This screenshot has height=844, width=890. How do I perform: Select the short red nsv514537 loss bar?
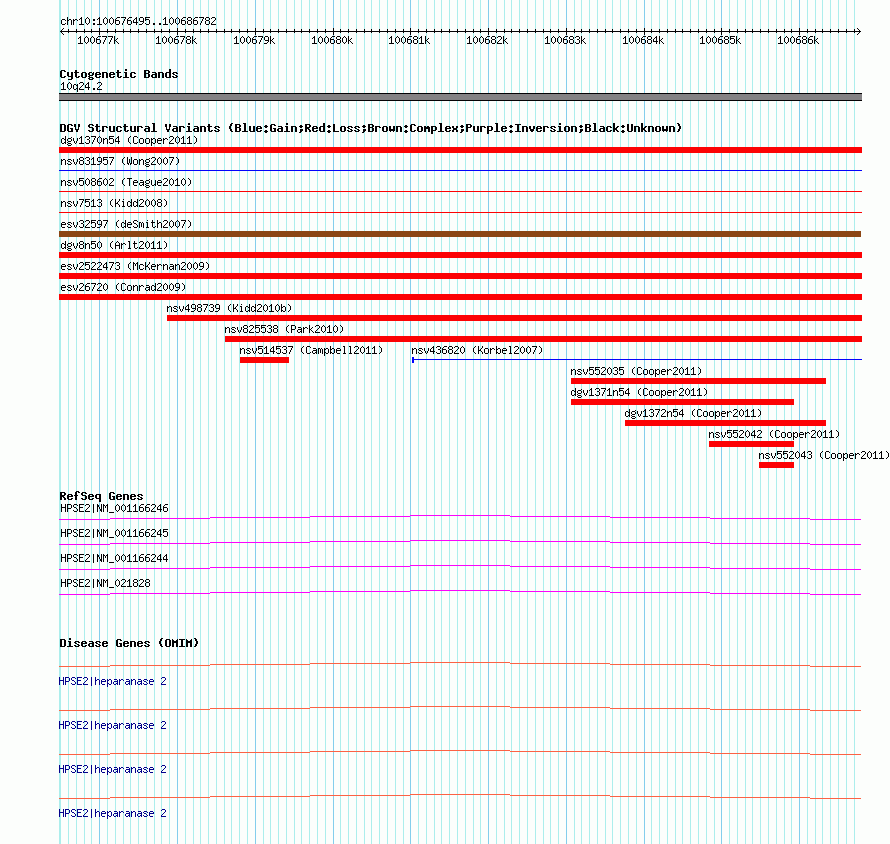tap(265, 360)
